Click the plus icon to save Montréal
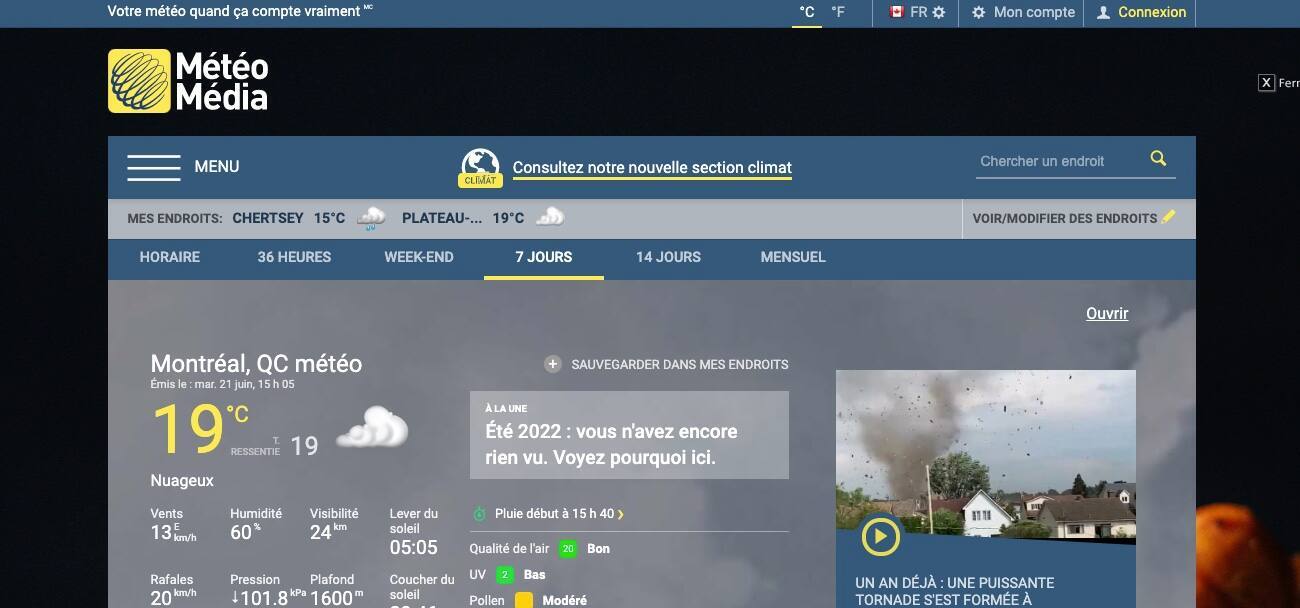This screenshot has width=1300, height=608. (552, 364)
